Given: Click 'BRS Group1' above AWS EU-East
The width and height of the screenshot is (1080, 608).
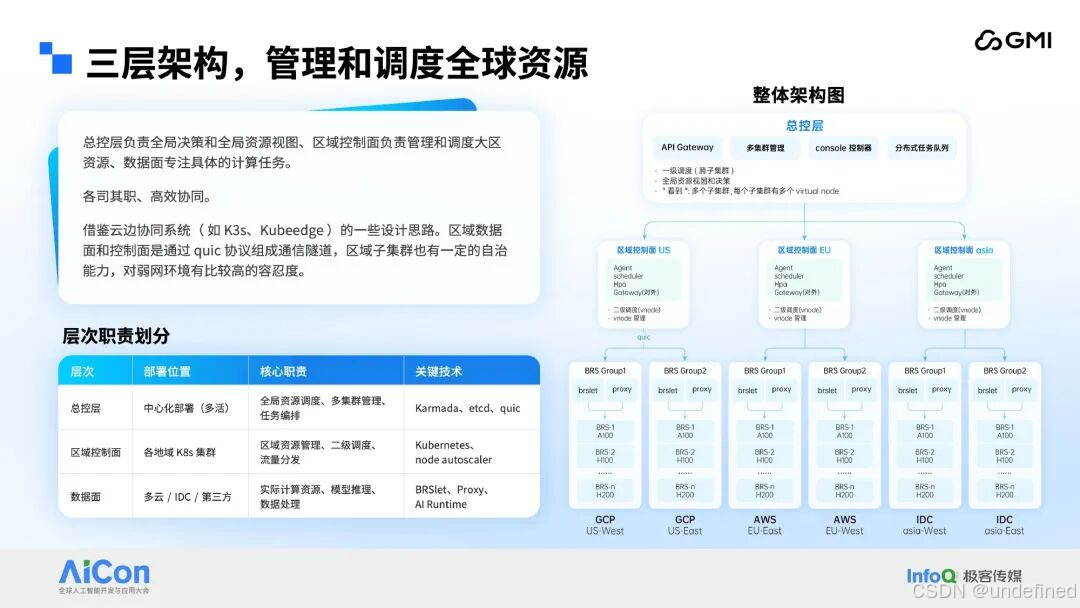Looking at the screenshot, I should pyautogui.click(x=765, y=370).
